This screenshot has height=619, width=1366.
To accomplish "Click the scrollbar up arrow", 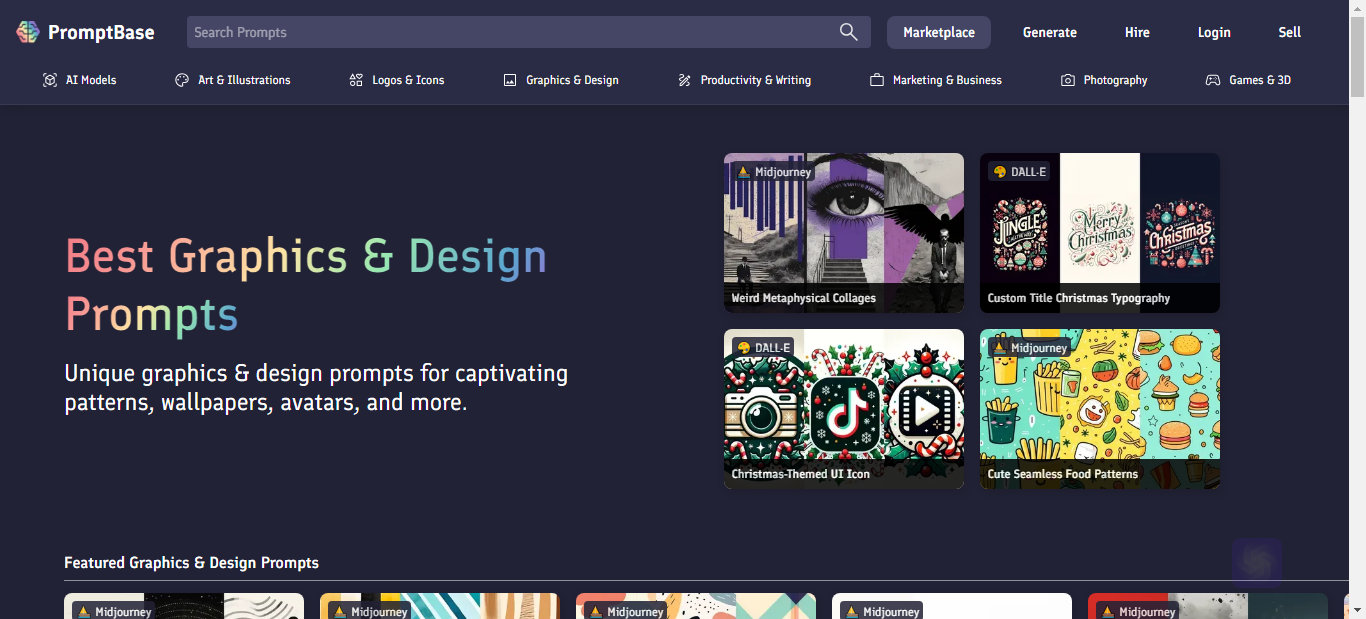I will click(x=1357, y=8).
